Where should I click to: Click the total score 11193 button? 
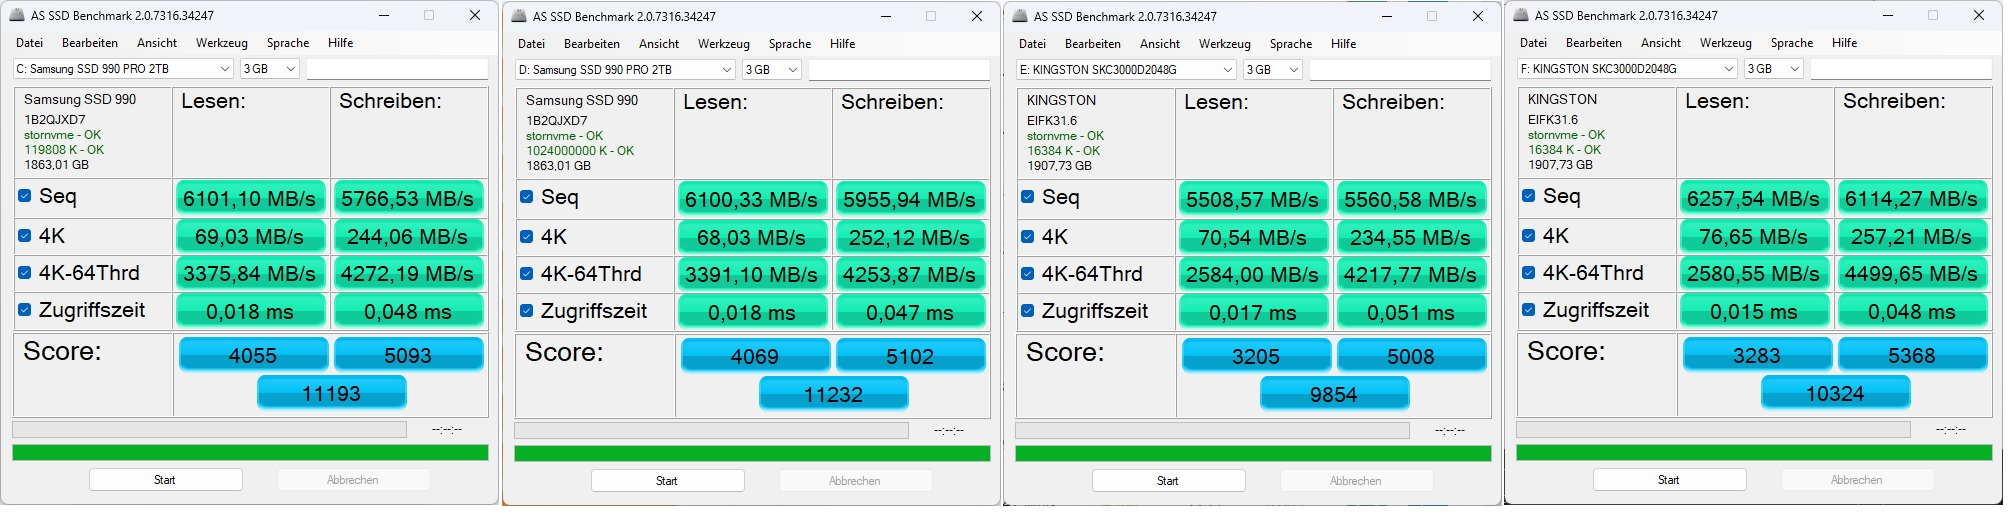point(332,393)
